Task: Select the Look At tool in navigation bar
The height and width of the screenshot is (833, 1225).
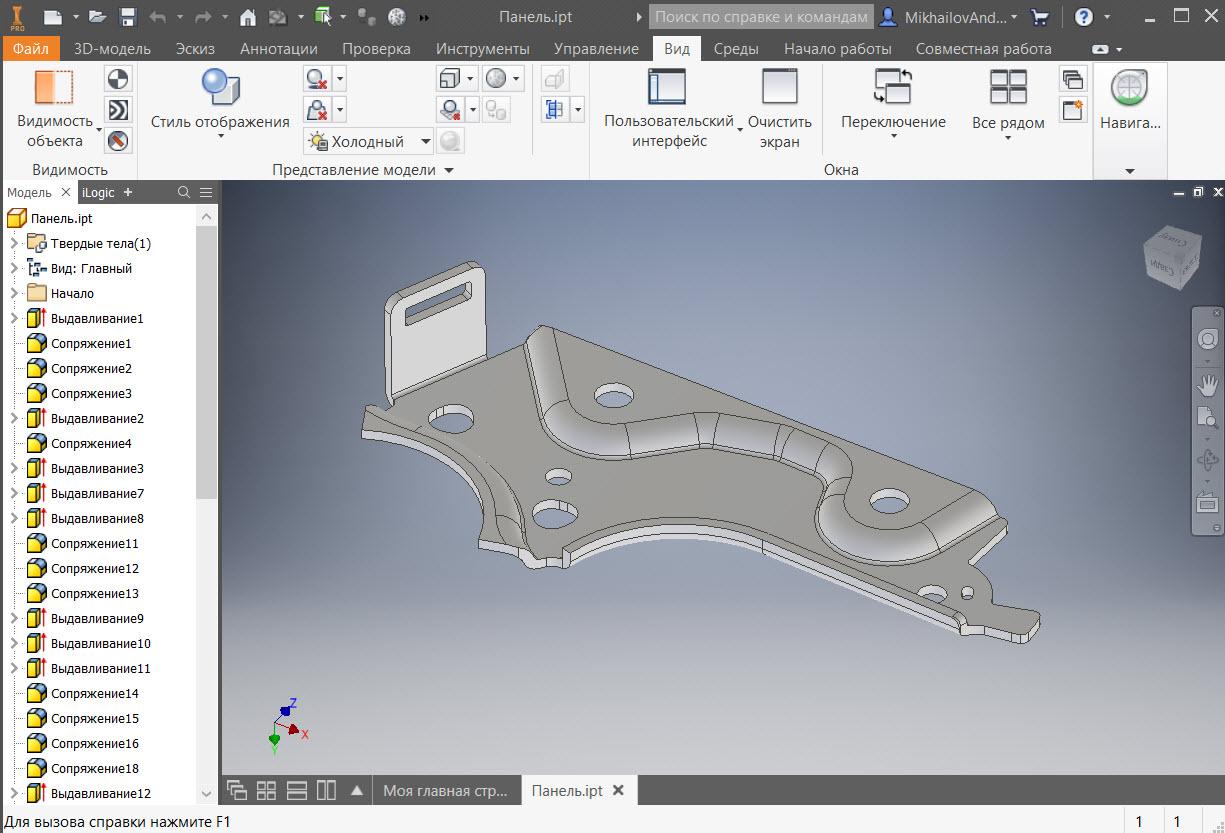Action: coord(1208,503)
